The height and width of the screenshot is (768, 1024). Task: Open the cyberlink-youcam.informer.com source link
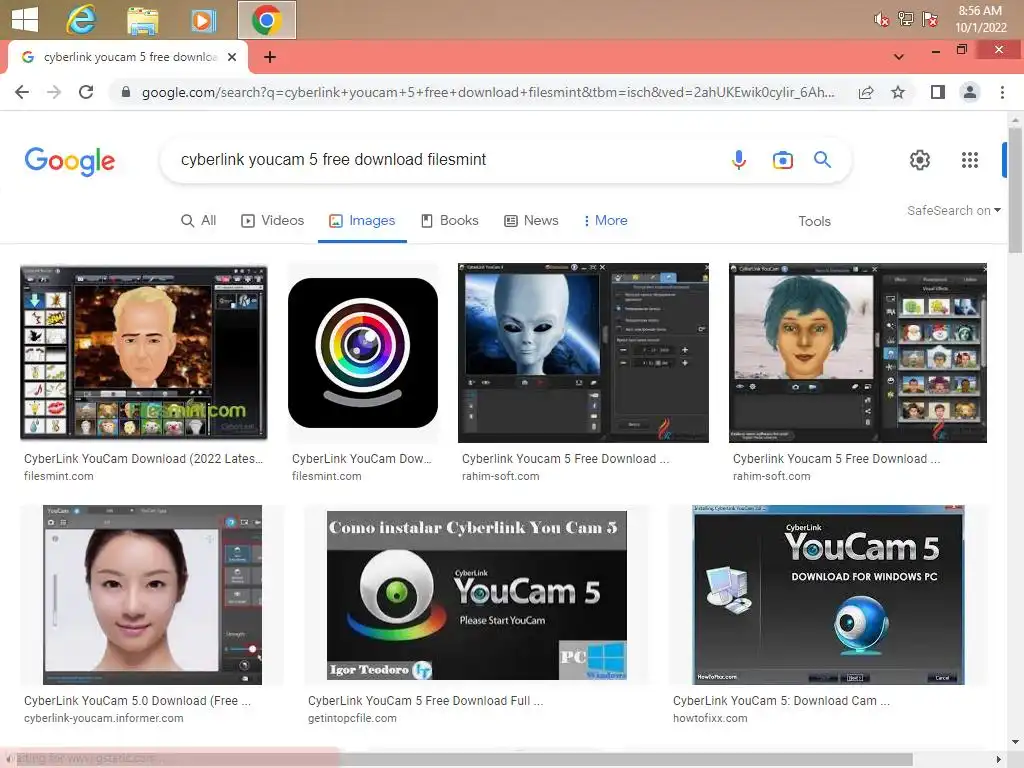[103, 718]
